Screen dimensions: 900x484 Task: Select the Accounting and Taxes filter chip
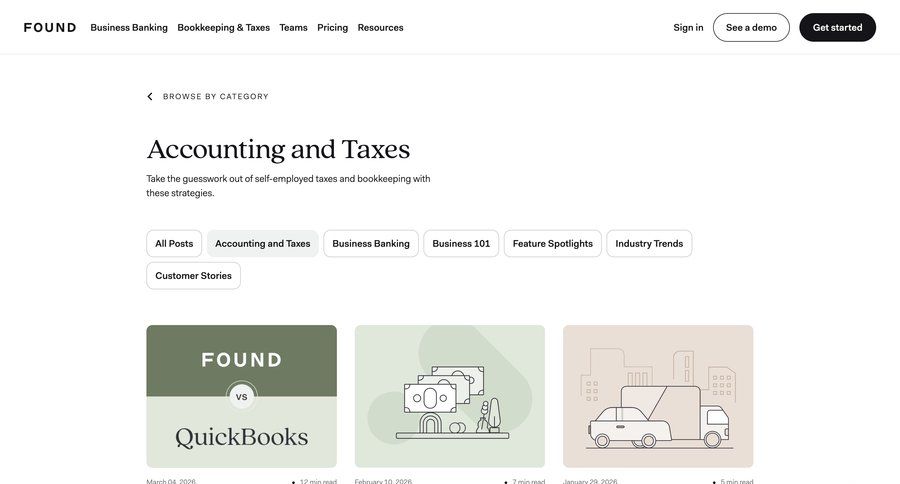tap(263, 243)
